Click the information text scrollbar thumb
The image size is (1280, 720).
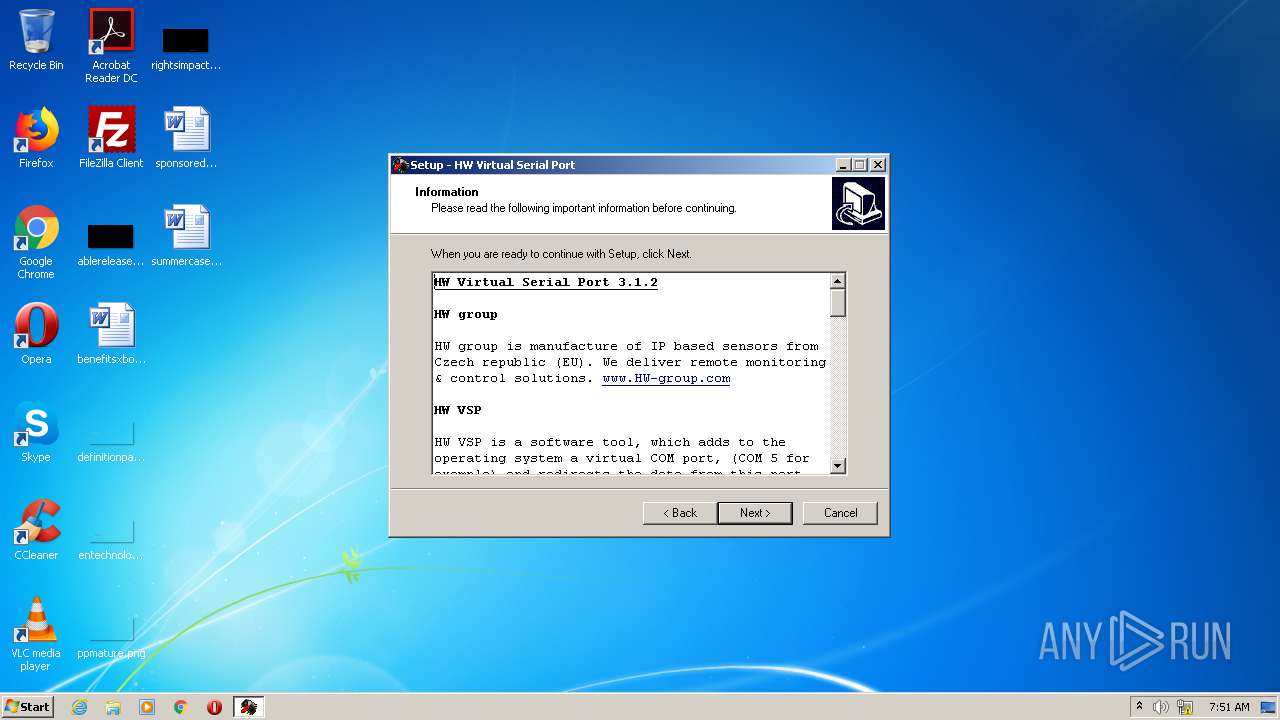[x=838, y=303]
